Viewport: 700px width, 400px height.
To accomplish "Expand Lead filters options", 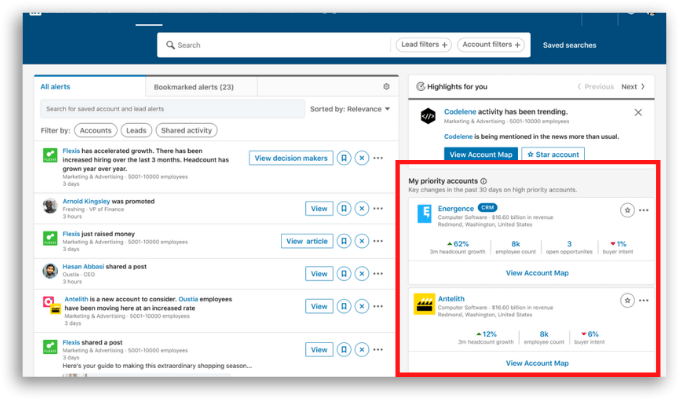I will [x=424, y=45].
